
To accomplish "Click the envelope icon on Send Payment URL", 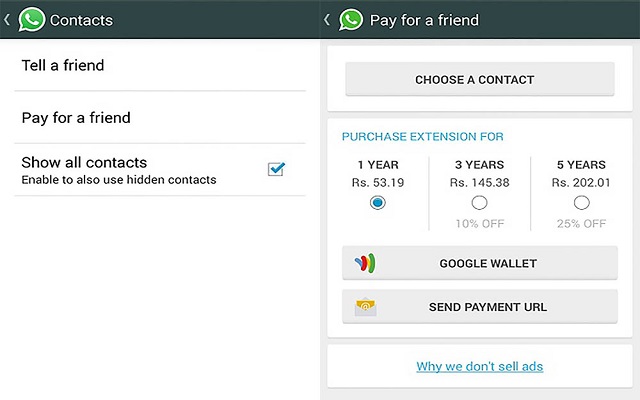I will [x=365, y=306].
